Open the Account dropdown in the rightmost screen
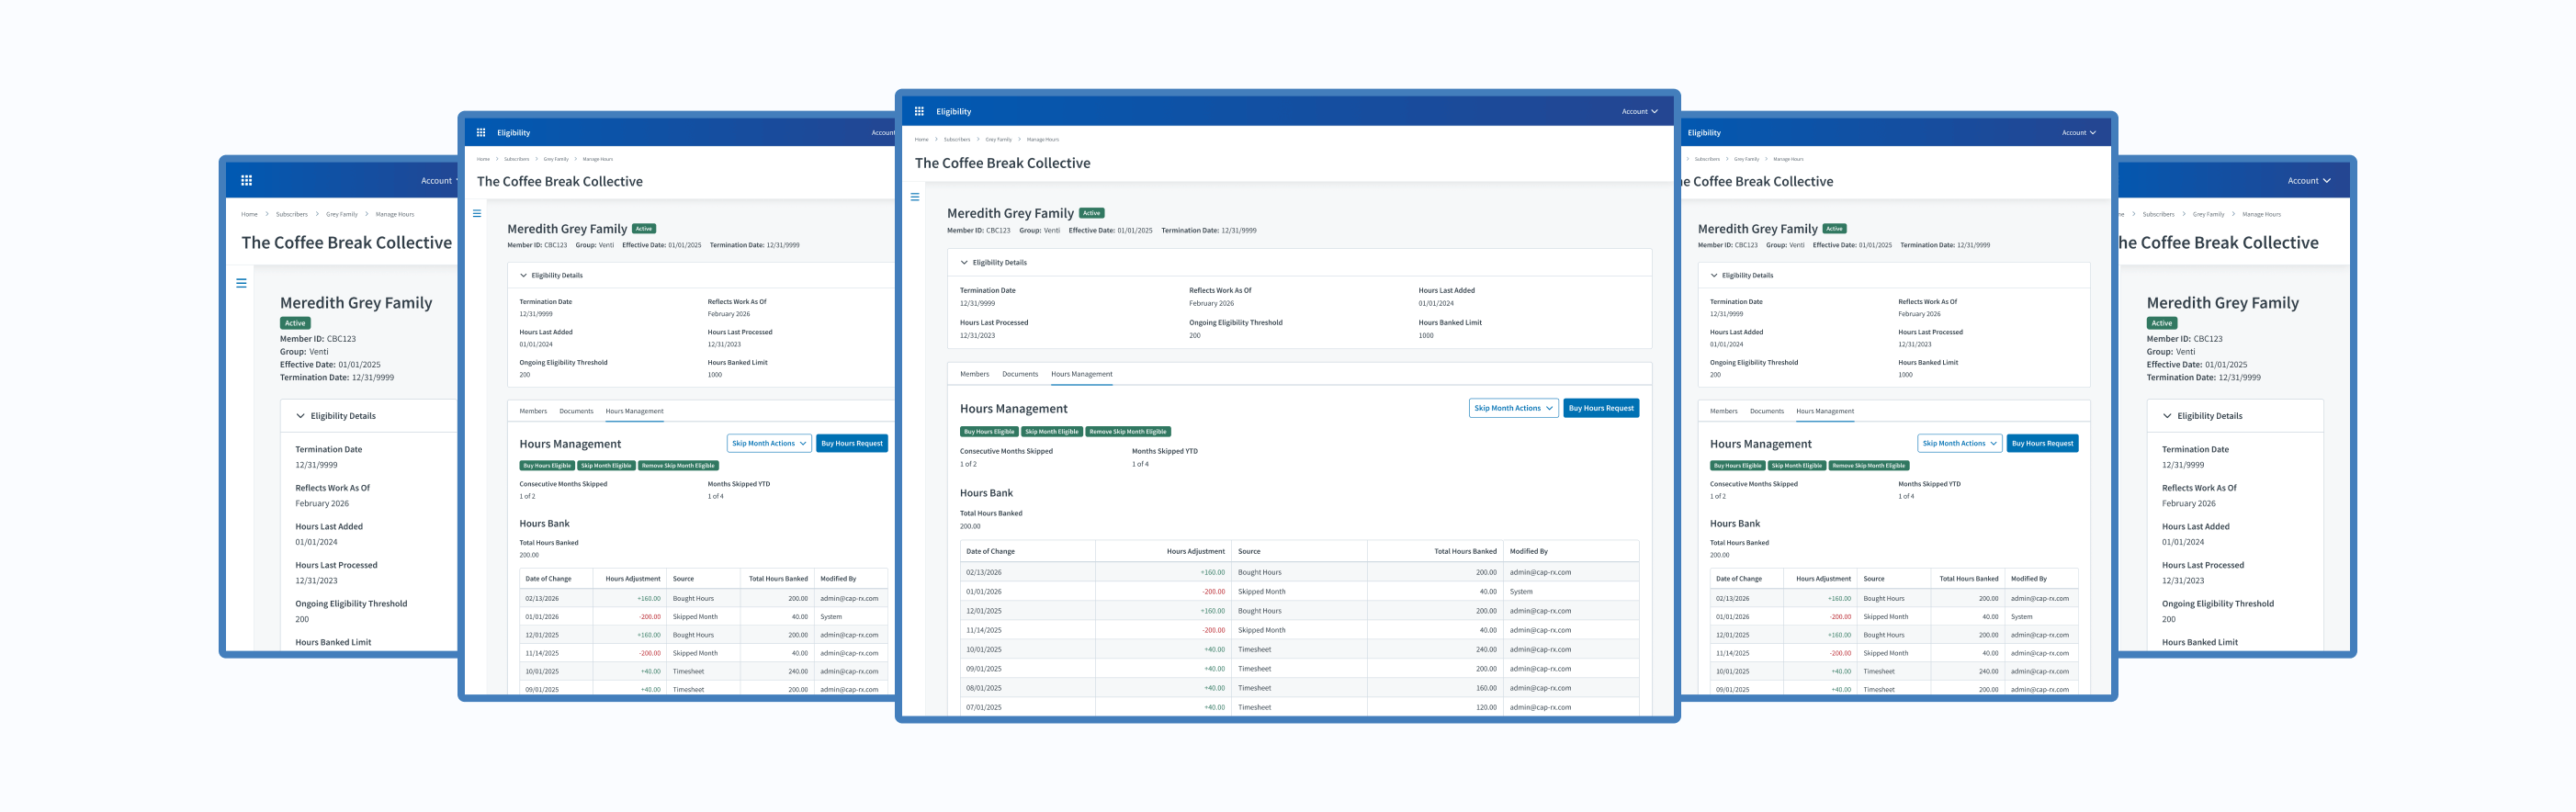 [2308, 181]
